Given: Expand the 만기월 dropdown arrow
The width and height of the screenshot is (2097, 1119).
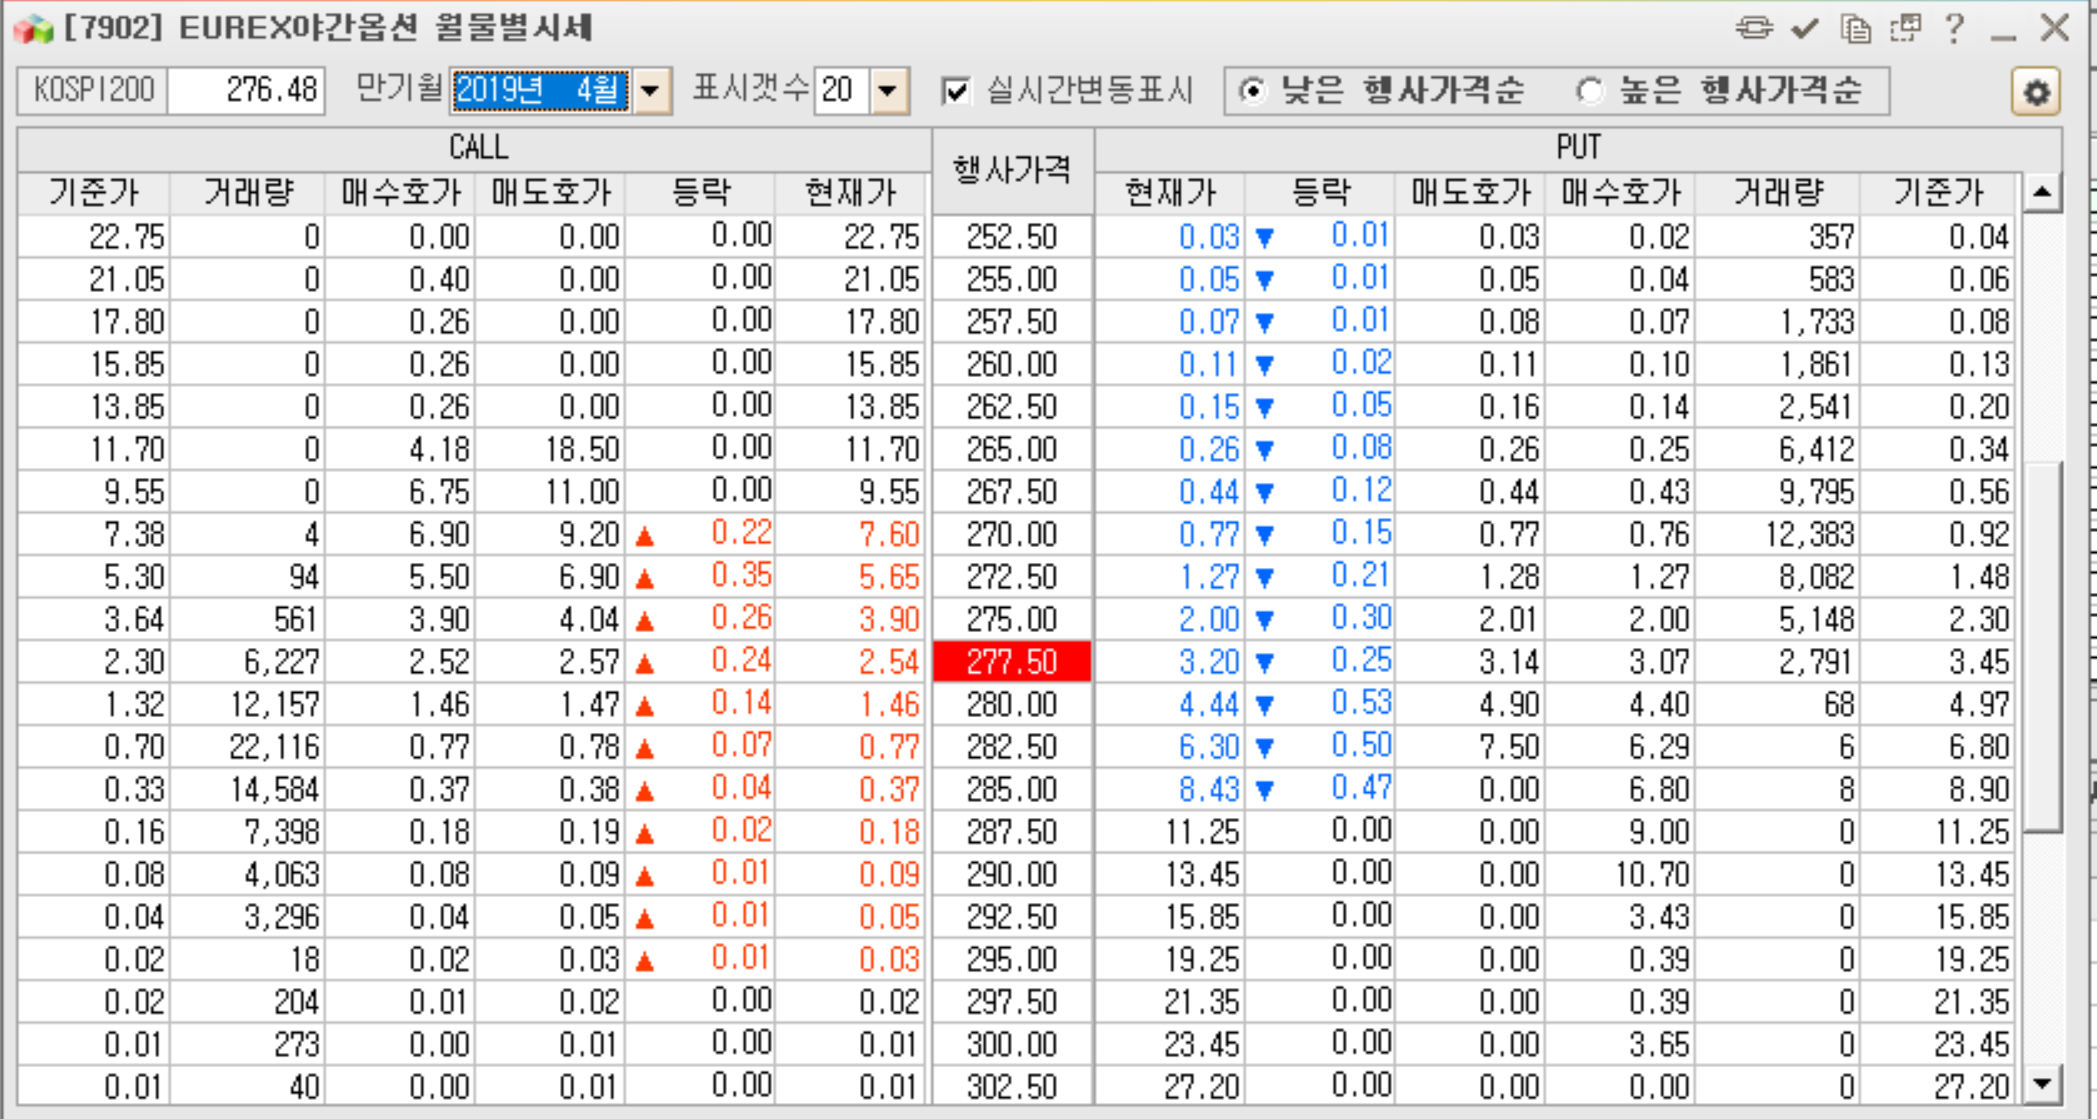Looking at the screenshot, I should point(651,91).
